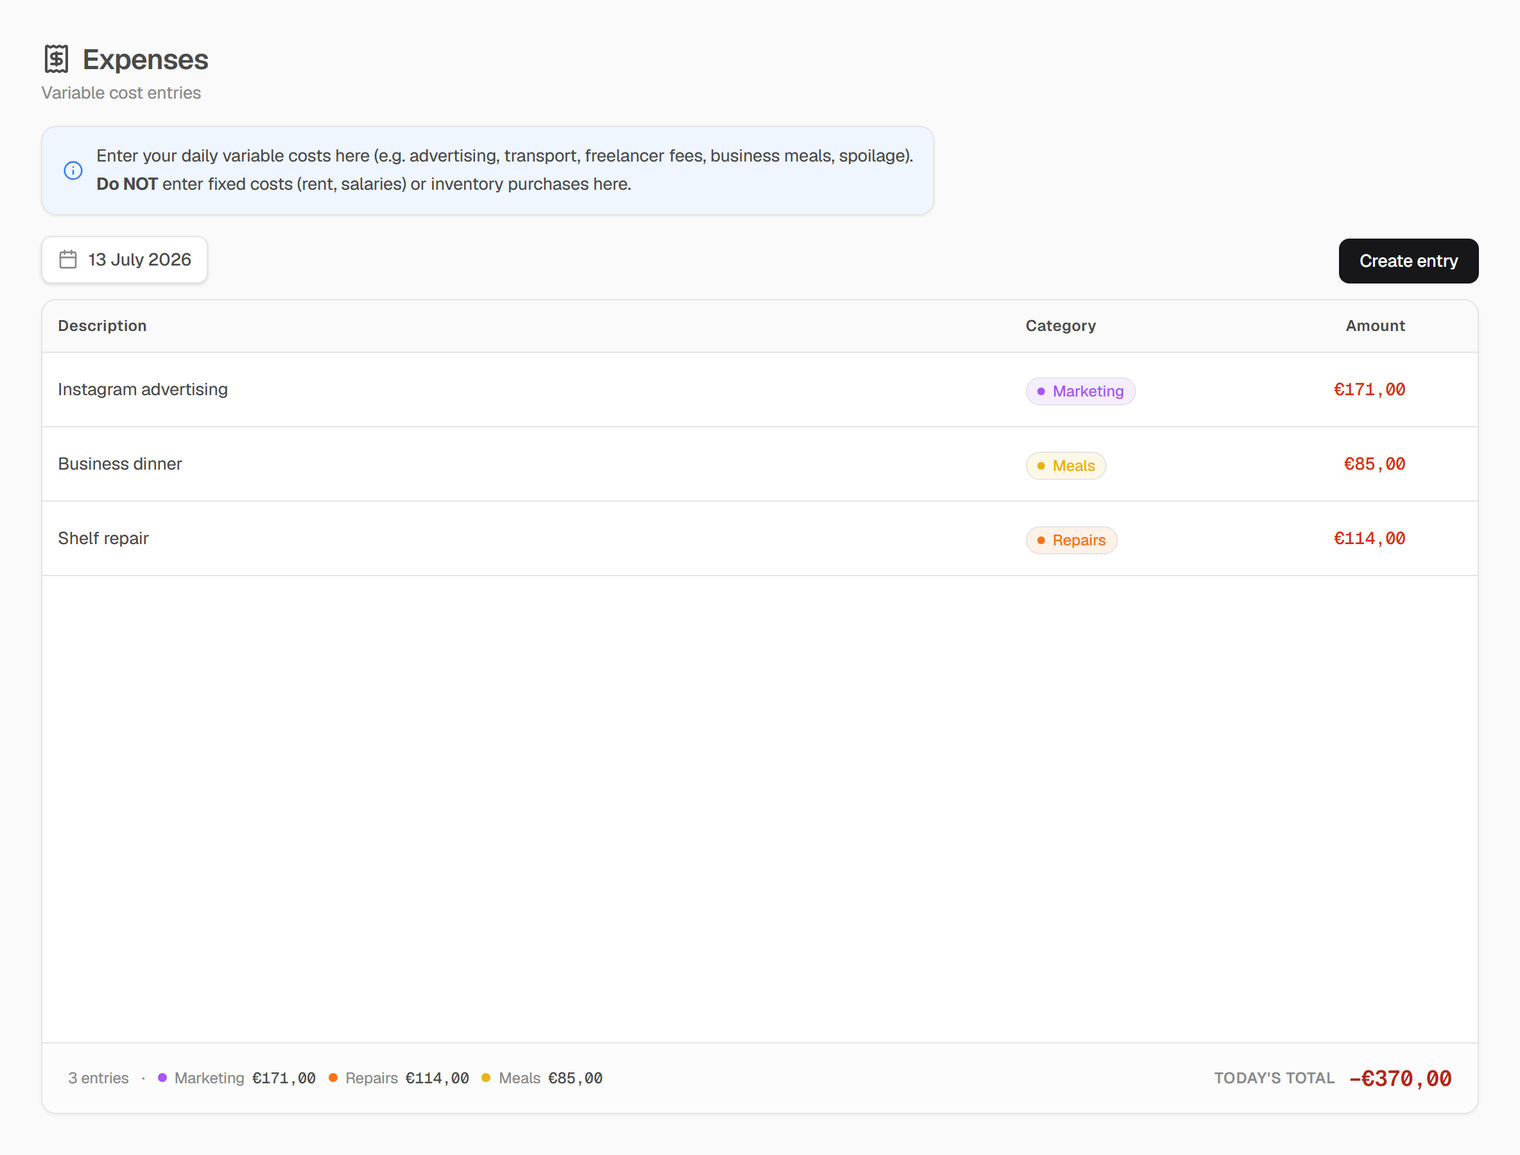Click the TODAY'S TOTAL label
Viewport: 1520px width, 1155px height.
pyautogui.click(x=1274, y=1078)
